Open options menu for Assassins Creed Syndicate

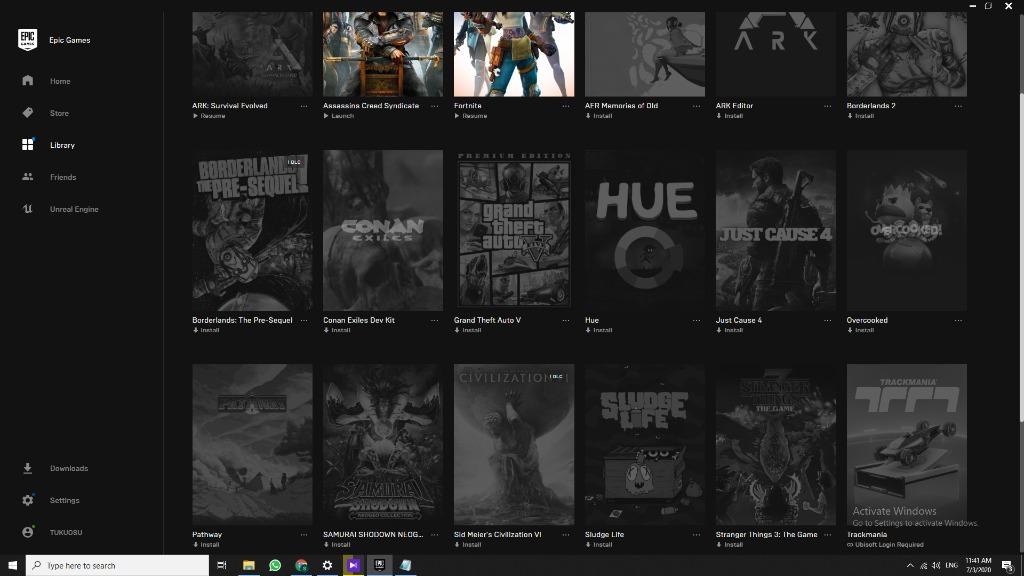434,106
